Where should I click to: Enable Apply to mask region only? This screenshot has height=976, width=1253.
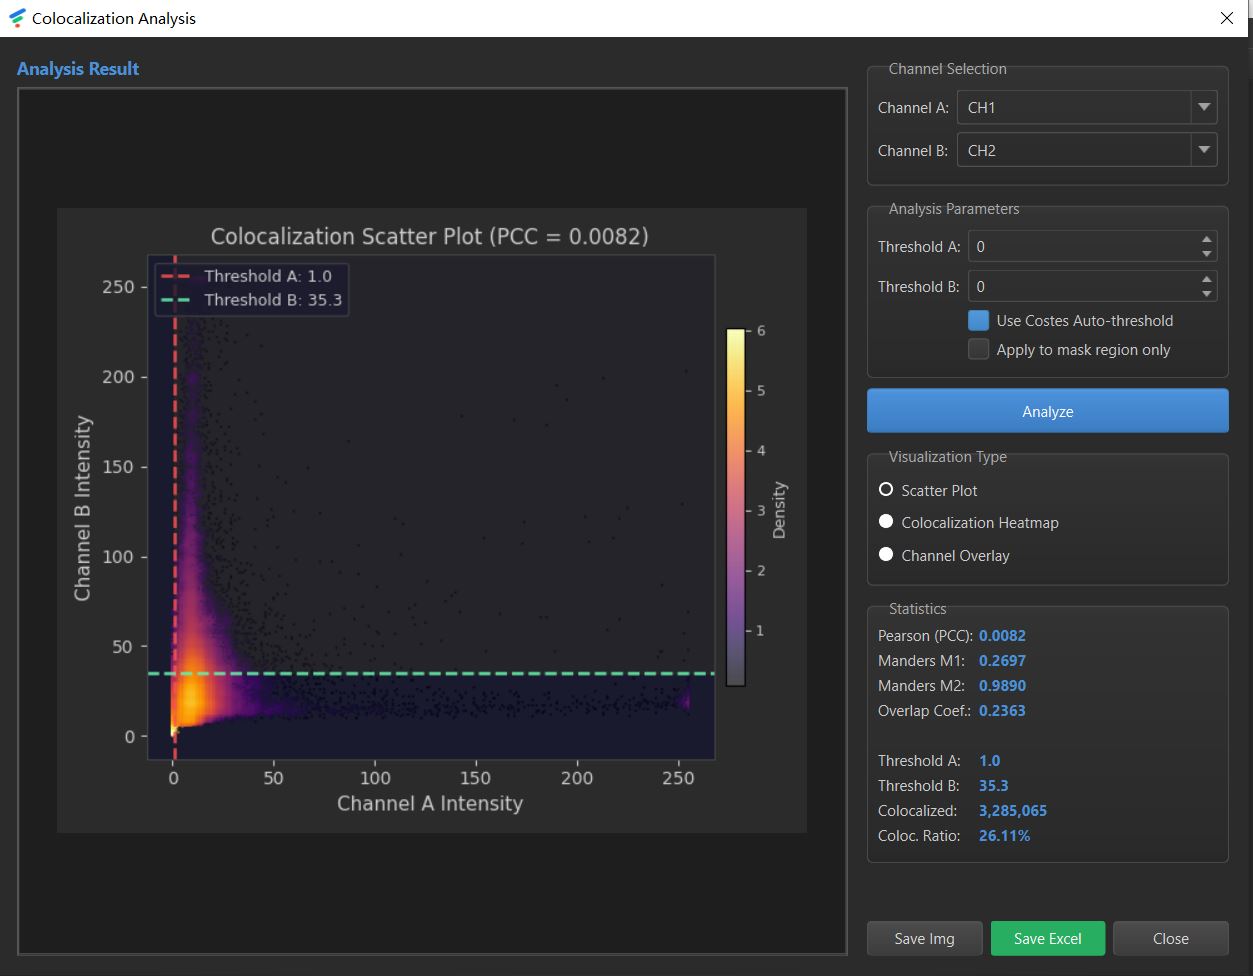point(978,350)
